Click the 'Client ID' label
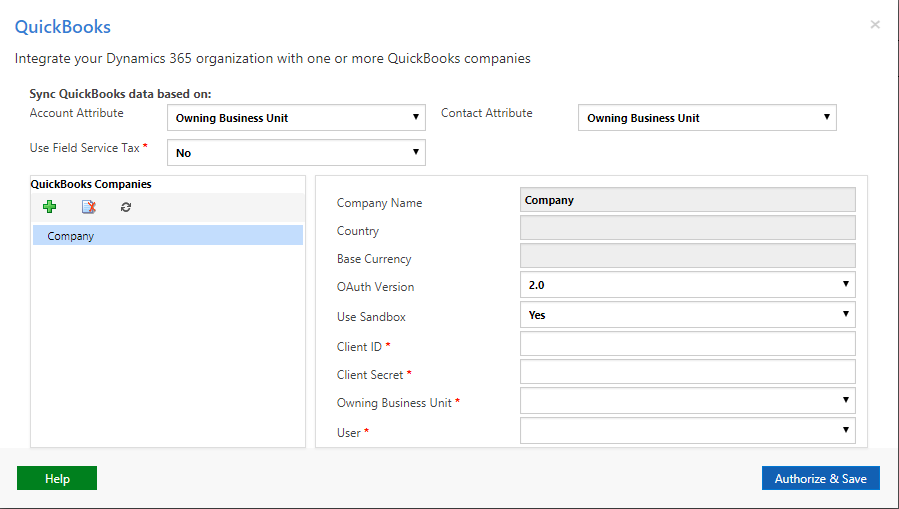899x509 pixels. (359, 347)
